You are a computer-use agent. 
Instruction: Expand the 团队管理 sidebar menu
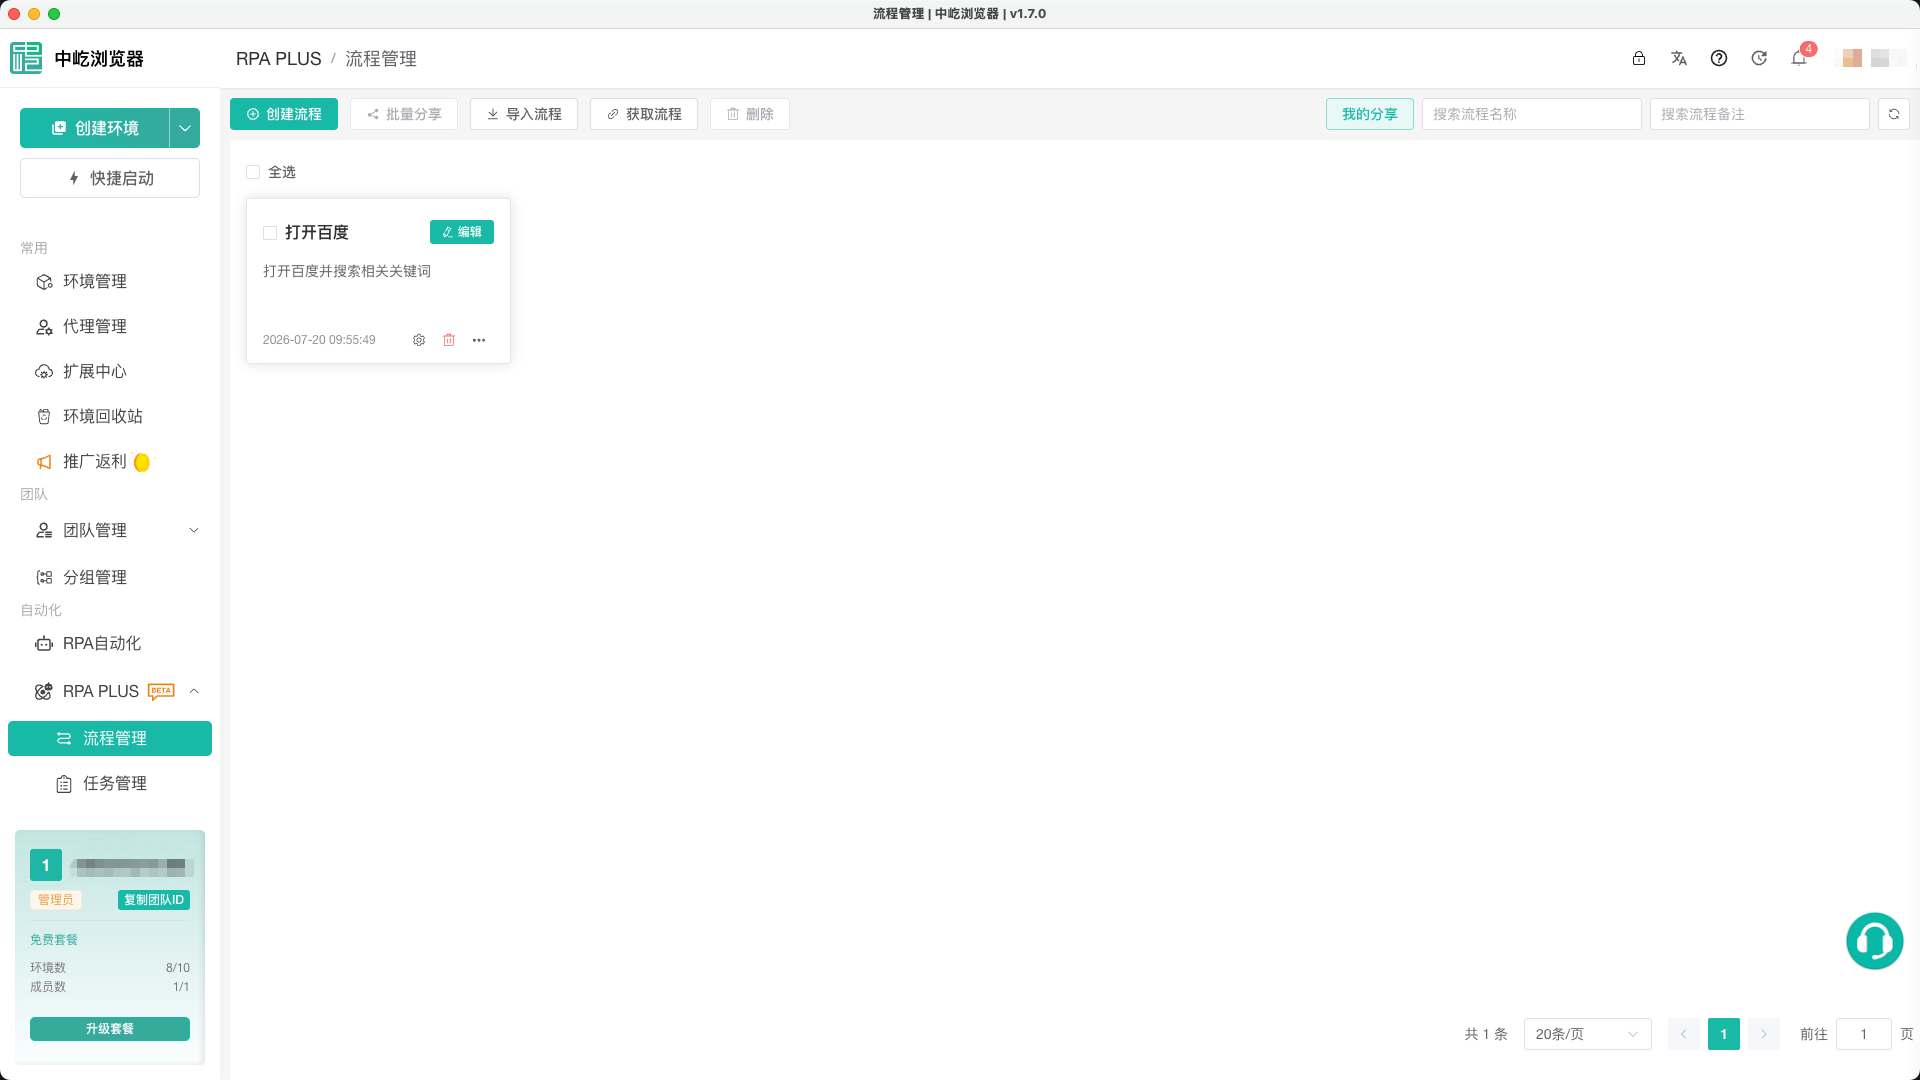(x=110, y=531)
